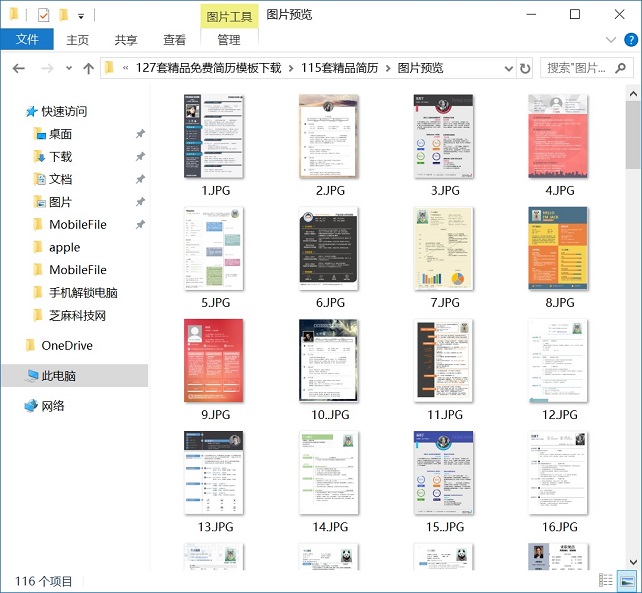Click the pin icon beside 图片

point(140,202)
